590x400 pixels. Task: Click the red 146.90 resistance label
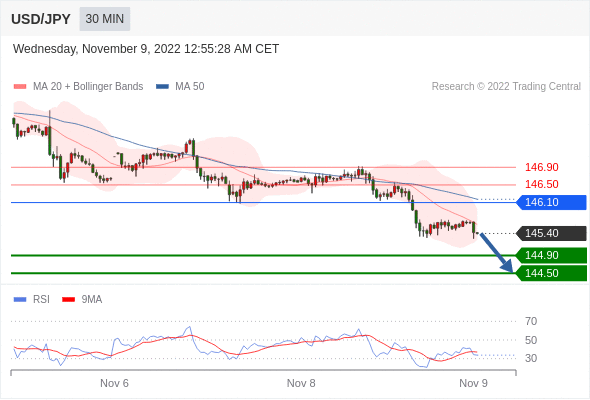[541, 167]
